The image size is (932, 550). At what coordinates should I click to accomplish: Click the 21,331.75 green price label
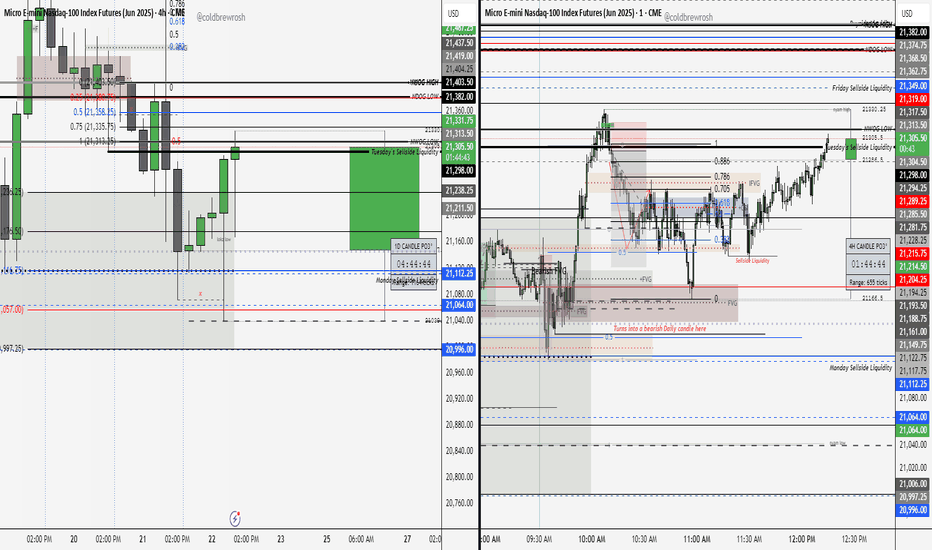pyautogui.click(x=460, y=121)
